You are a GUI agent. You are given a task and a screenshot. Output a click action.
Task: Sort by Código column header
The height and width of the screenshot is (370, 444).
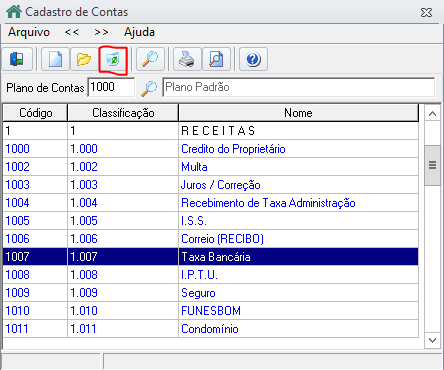point(35,113)
